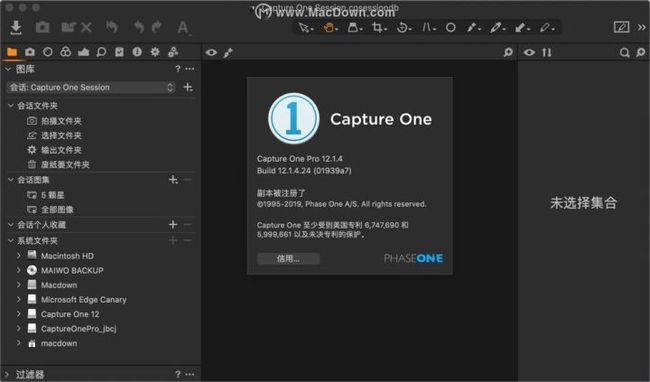The height and width of the screenshot is (382, 650).
Task: Expand the MAIWO BACKUP drive
Action: [19, 271]
